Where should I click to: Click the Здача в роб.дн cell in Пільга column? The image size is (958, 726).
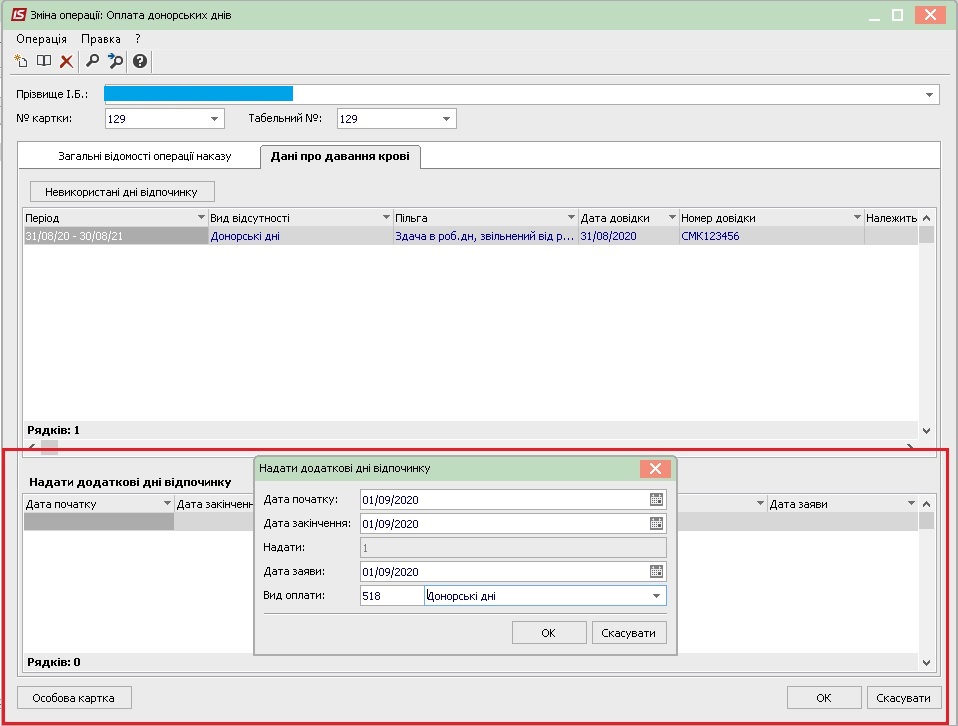pos(485,236)
